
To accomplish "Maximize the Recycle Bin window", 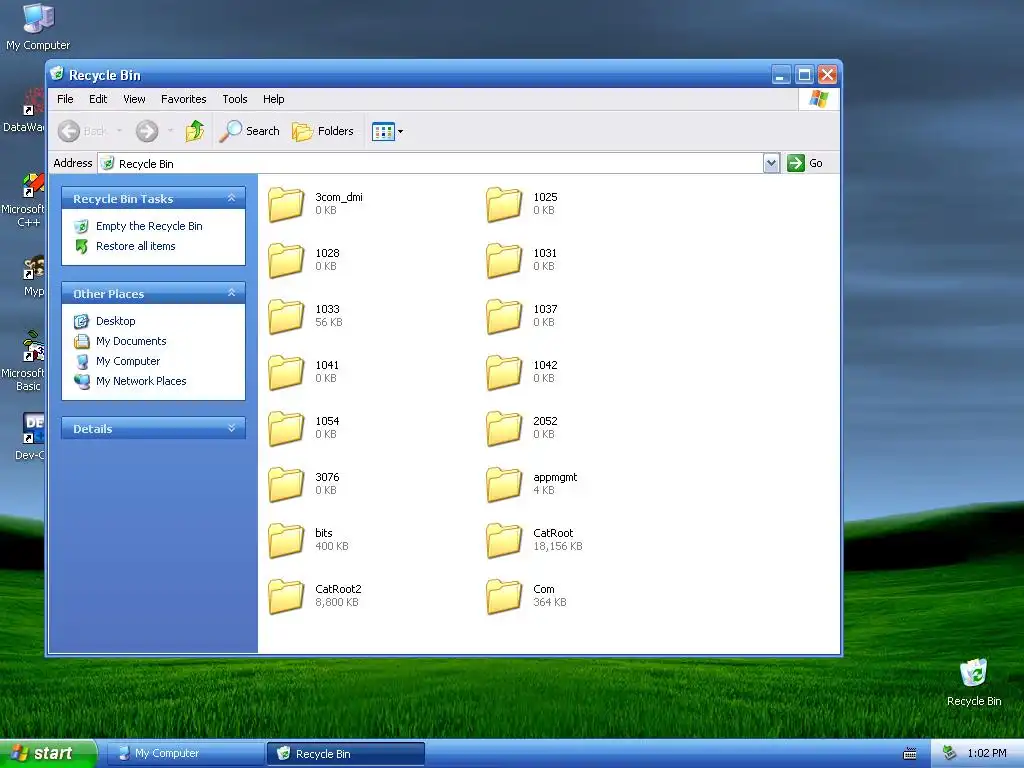I will (x=804, y=74).
